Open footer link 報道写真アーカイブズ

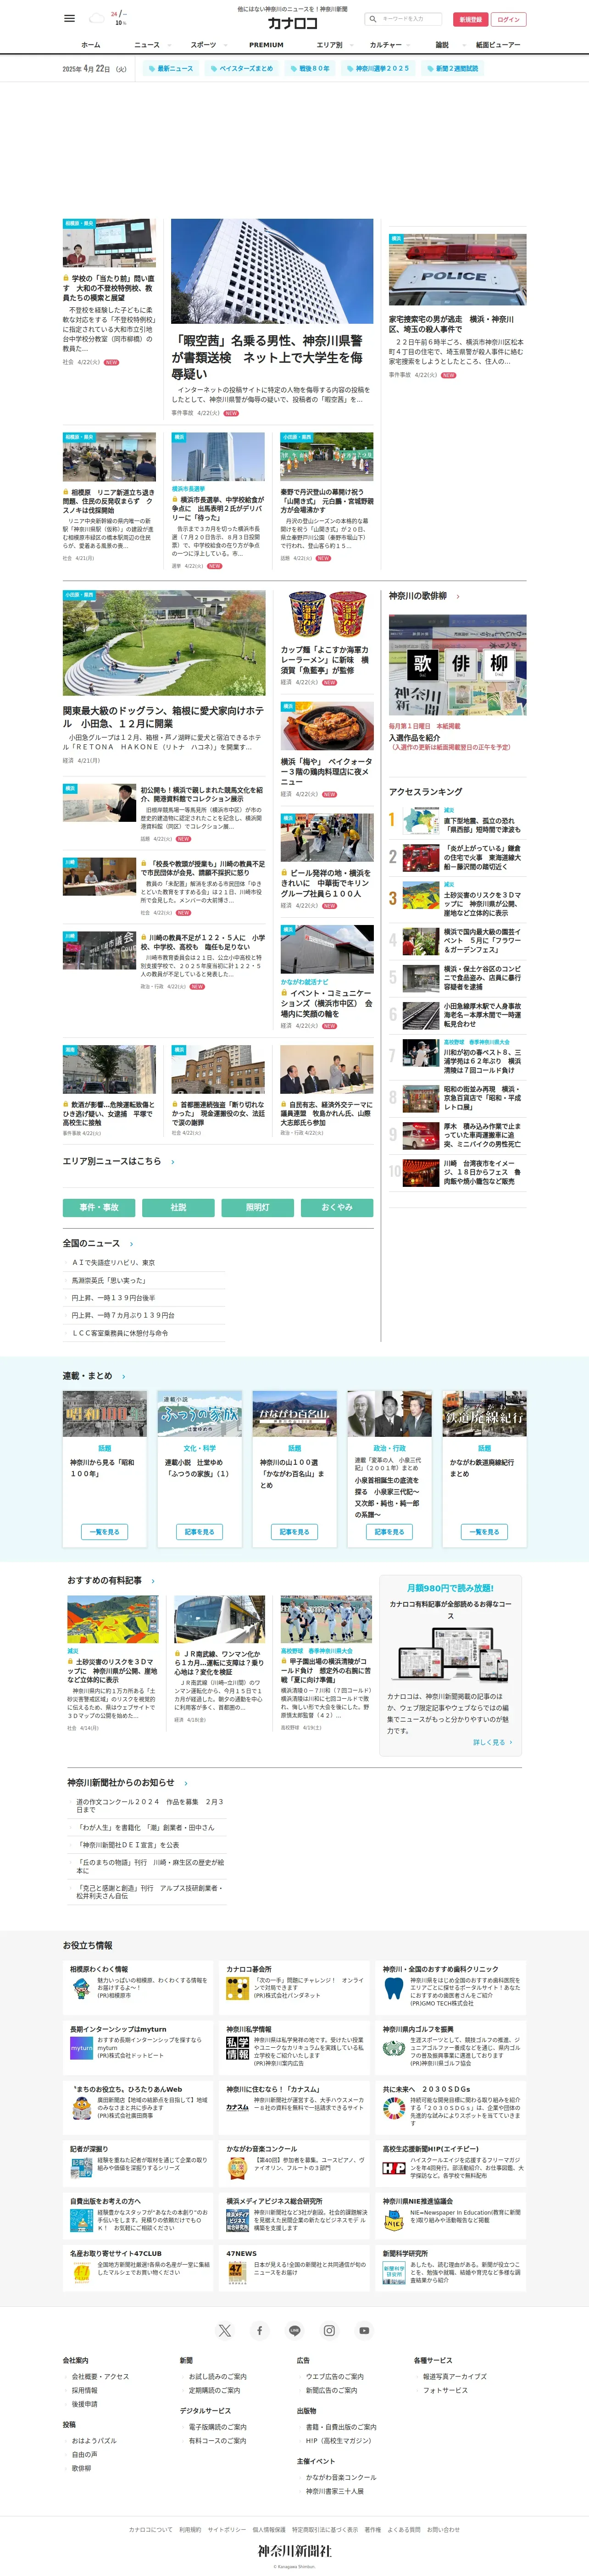point(455,2376)
